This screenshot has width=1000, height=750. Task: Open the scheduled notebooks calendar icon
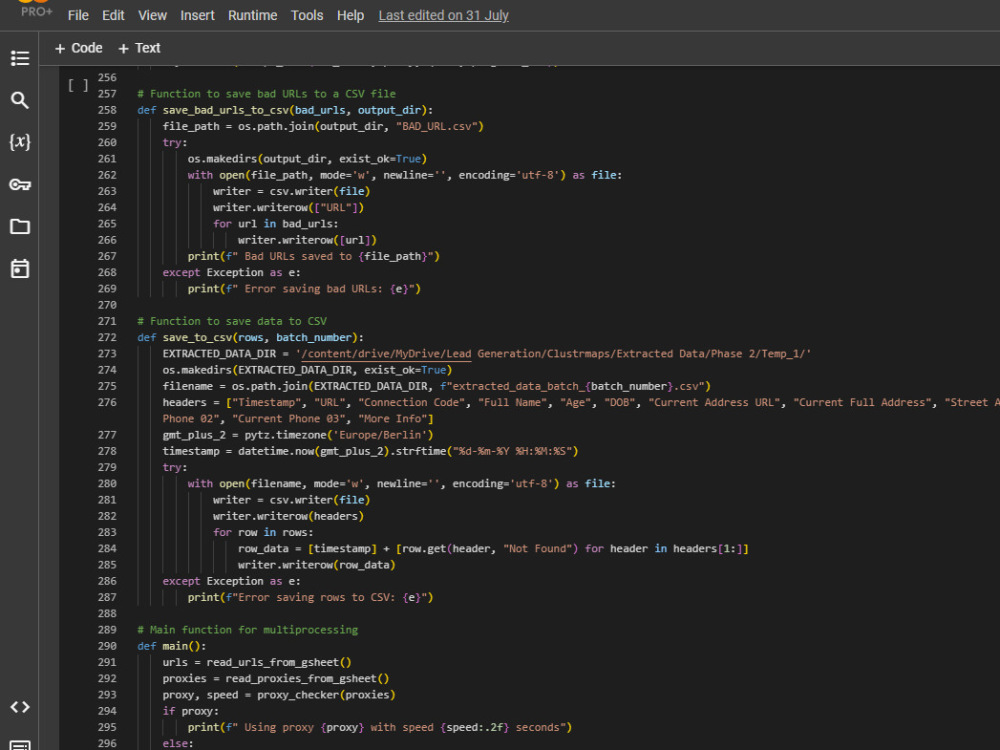[20, 268]
